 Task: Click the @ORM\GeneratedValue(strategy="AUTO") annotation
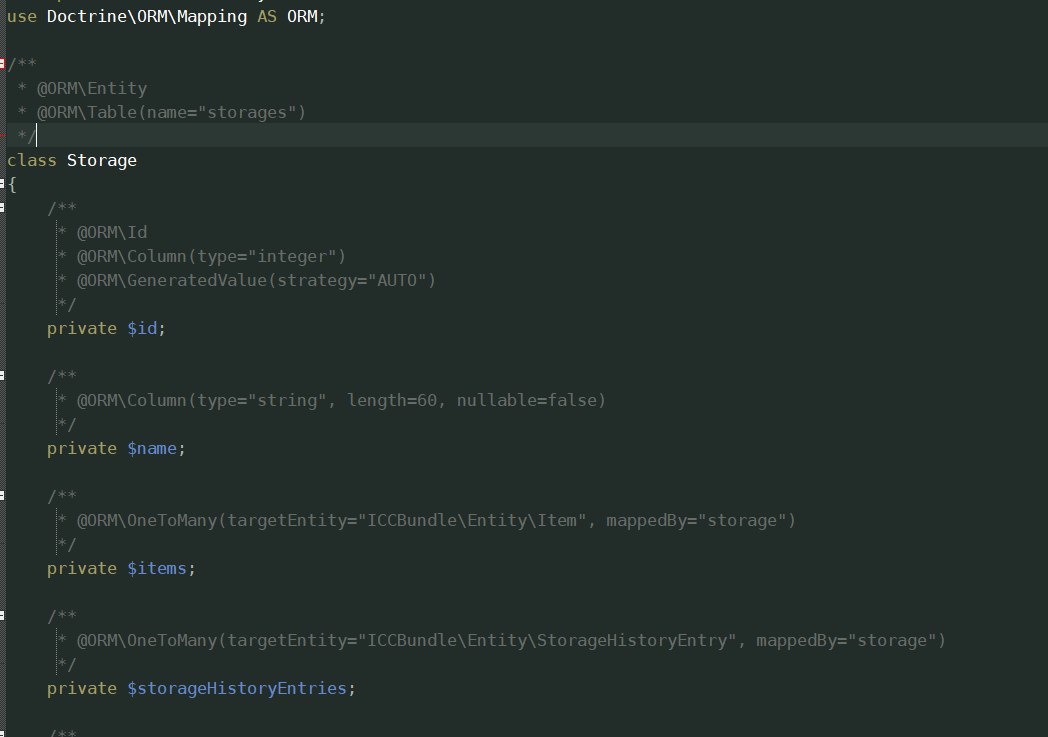click(x=257, y=281)
